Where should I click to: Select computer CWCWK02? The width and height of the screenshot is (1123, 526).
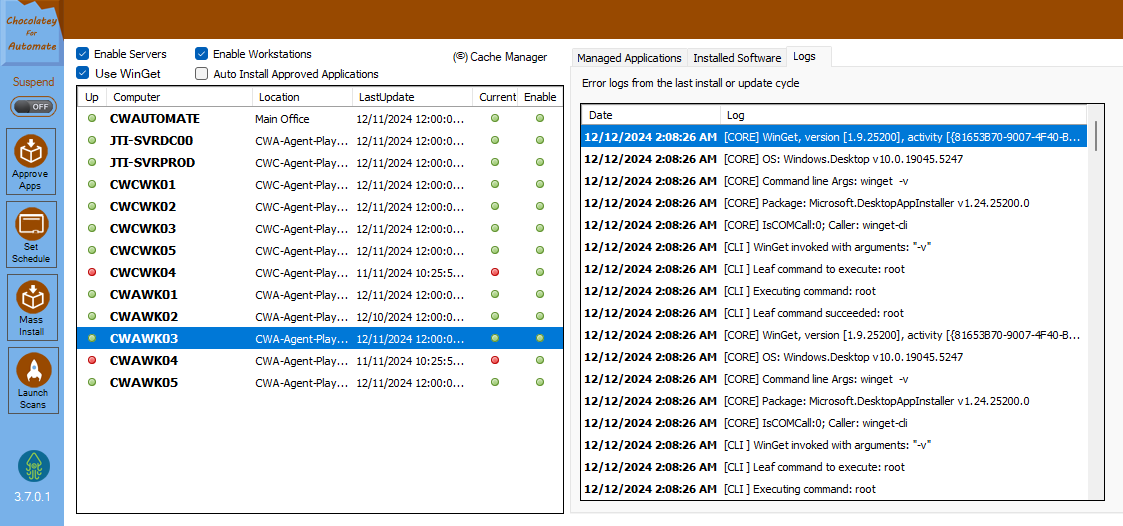(x=319, y=206)
